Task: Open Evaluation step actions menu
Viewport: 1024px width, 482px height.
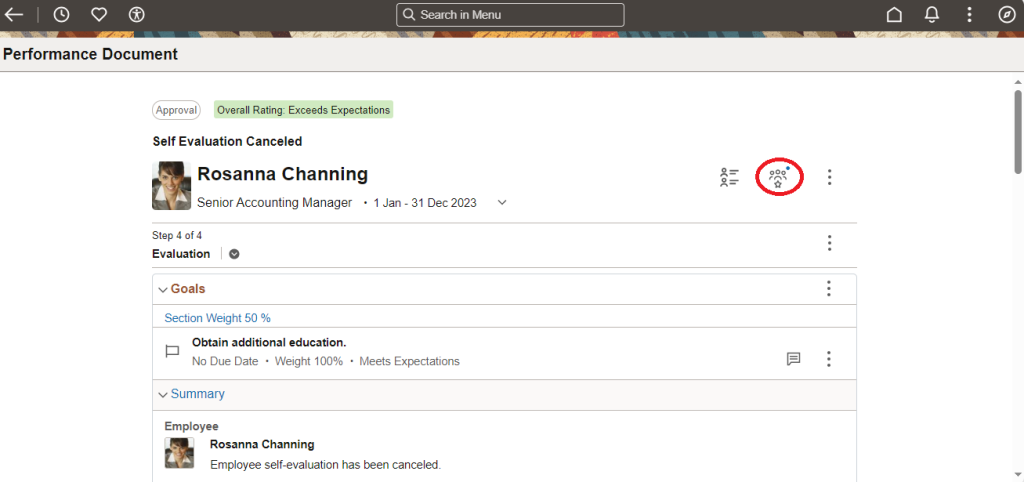Action: click(829, 243)
